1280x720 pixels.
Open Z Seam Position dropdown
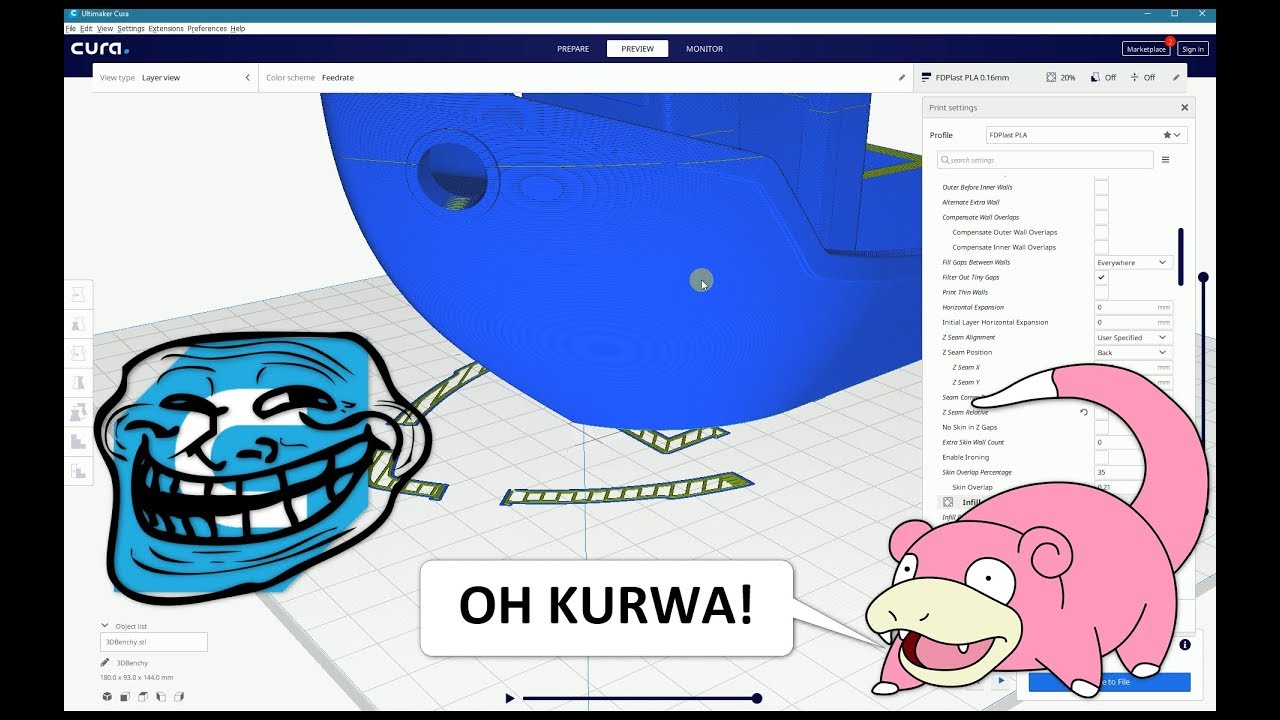(1133, 352)
